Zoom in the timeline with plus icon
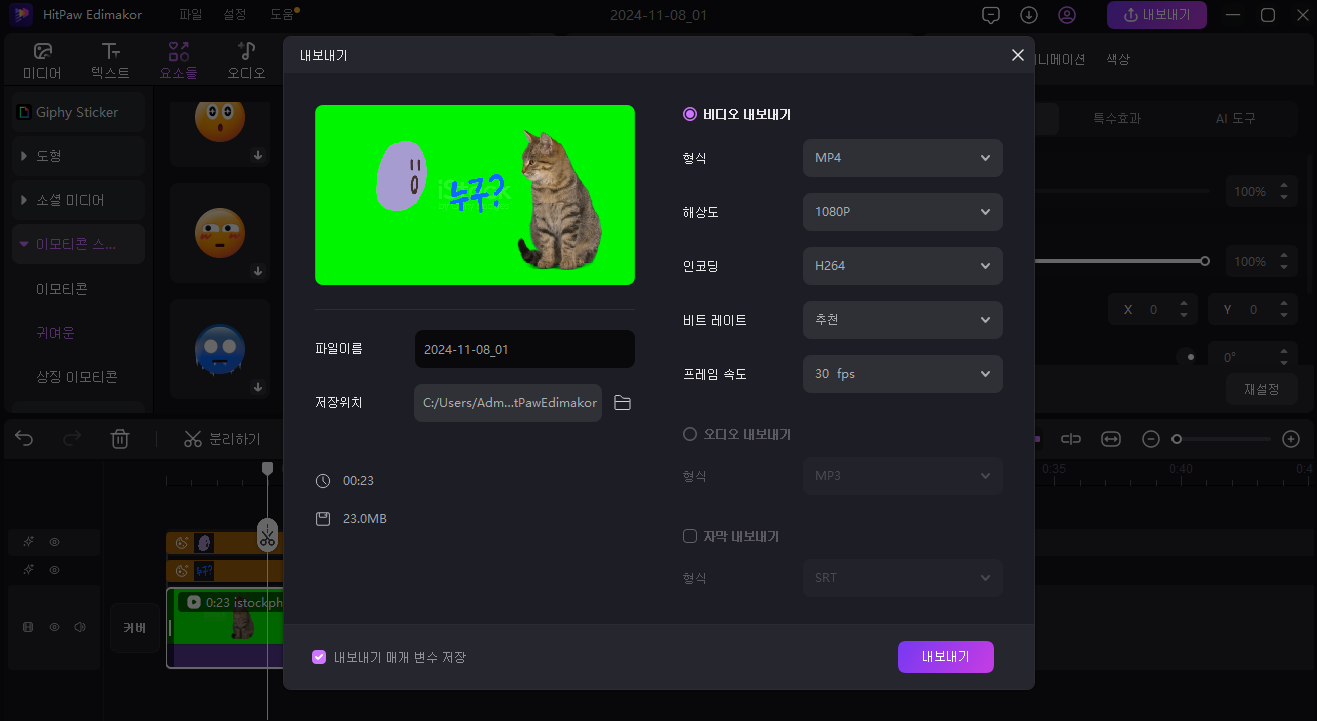The width and height of the screenshot is (1317, 721). point(1291,439)
